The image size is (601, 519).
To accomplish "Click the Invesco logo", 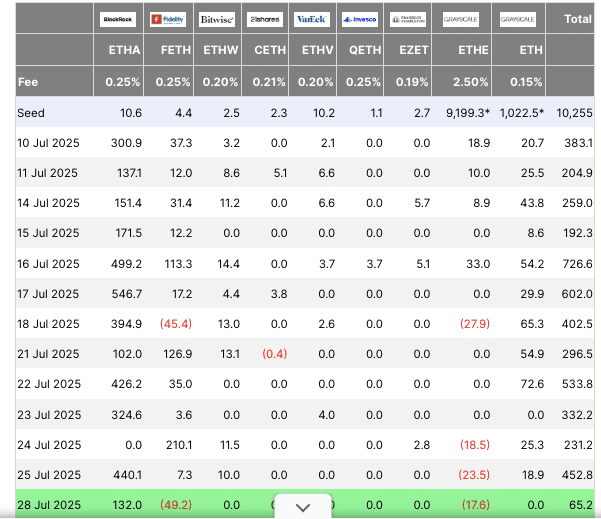I will (x=359, y=19).
